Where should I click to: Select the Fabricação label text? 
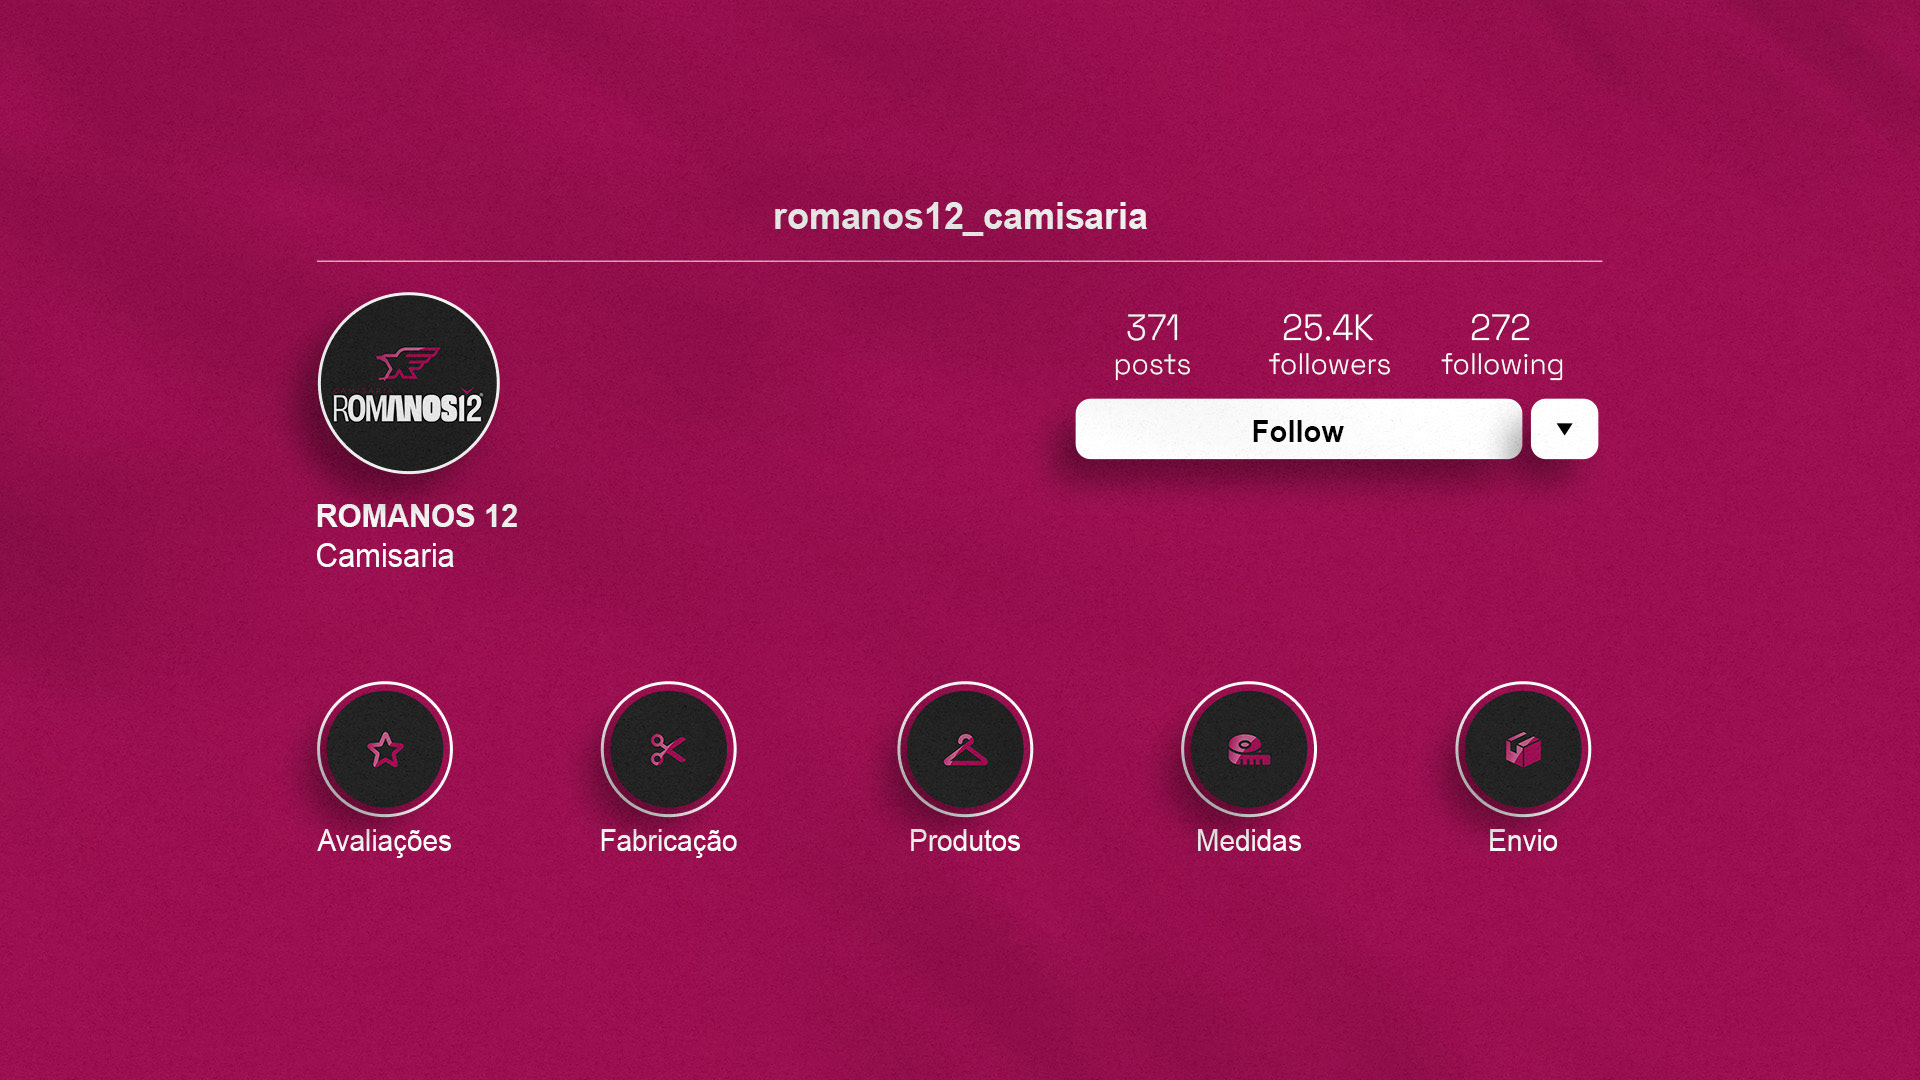(668, 841)
